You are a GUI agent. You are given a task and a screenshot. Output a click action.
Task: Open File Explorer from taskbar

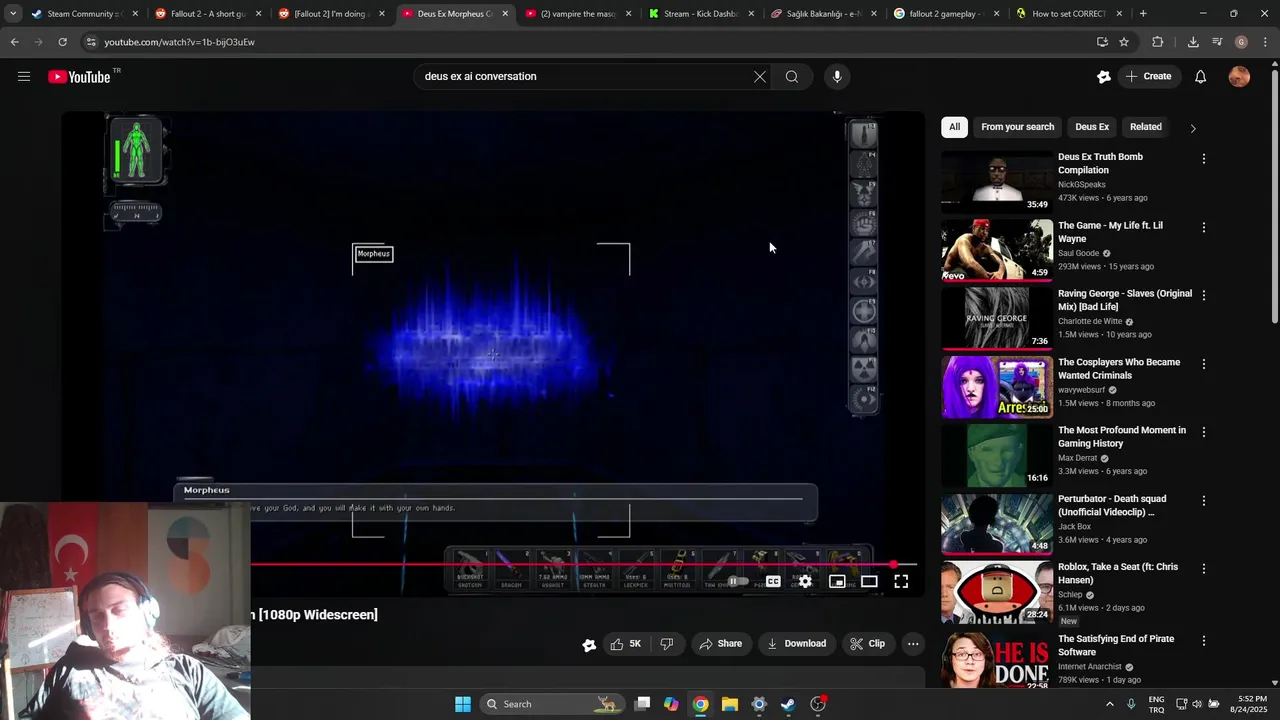coord(730,704)
